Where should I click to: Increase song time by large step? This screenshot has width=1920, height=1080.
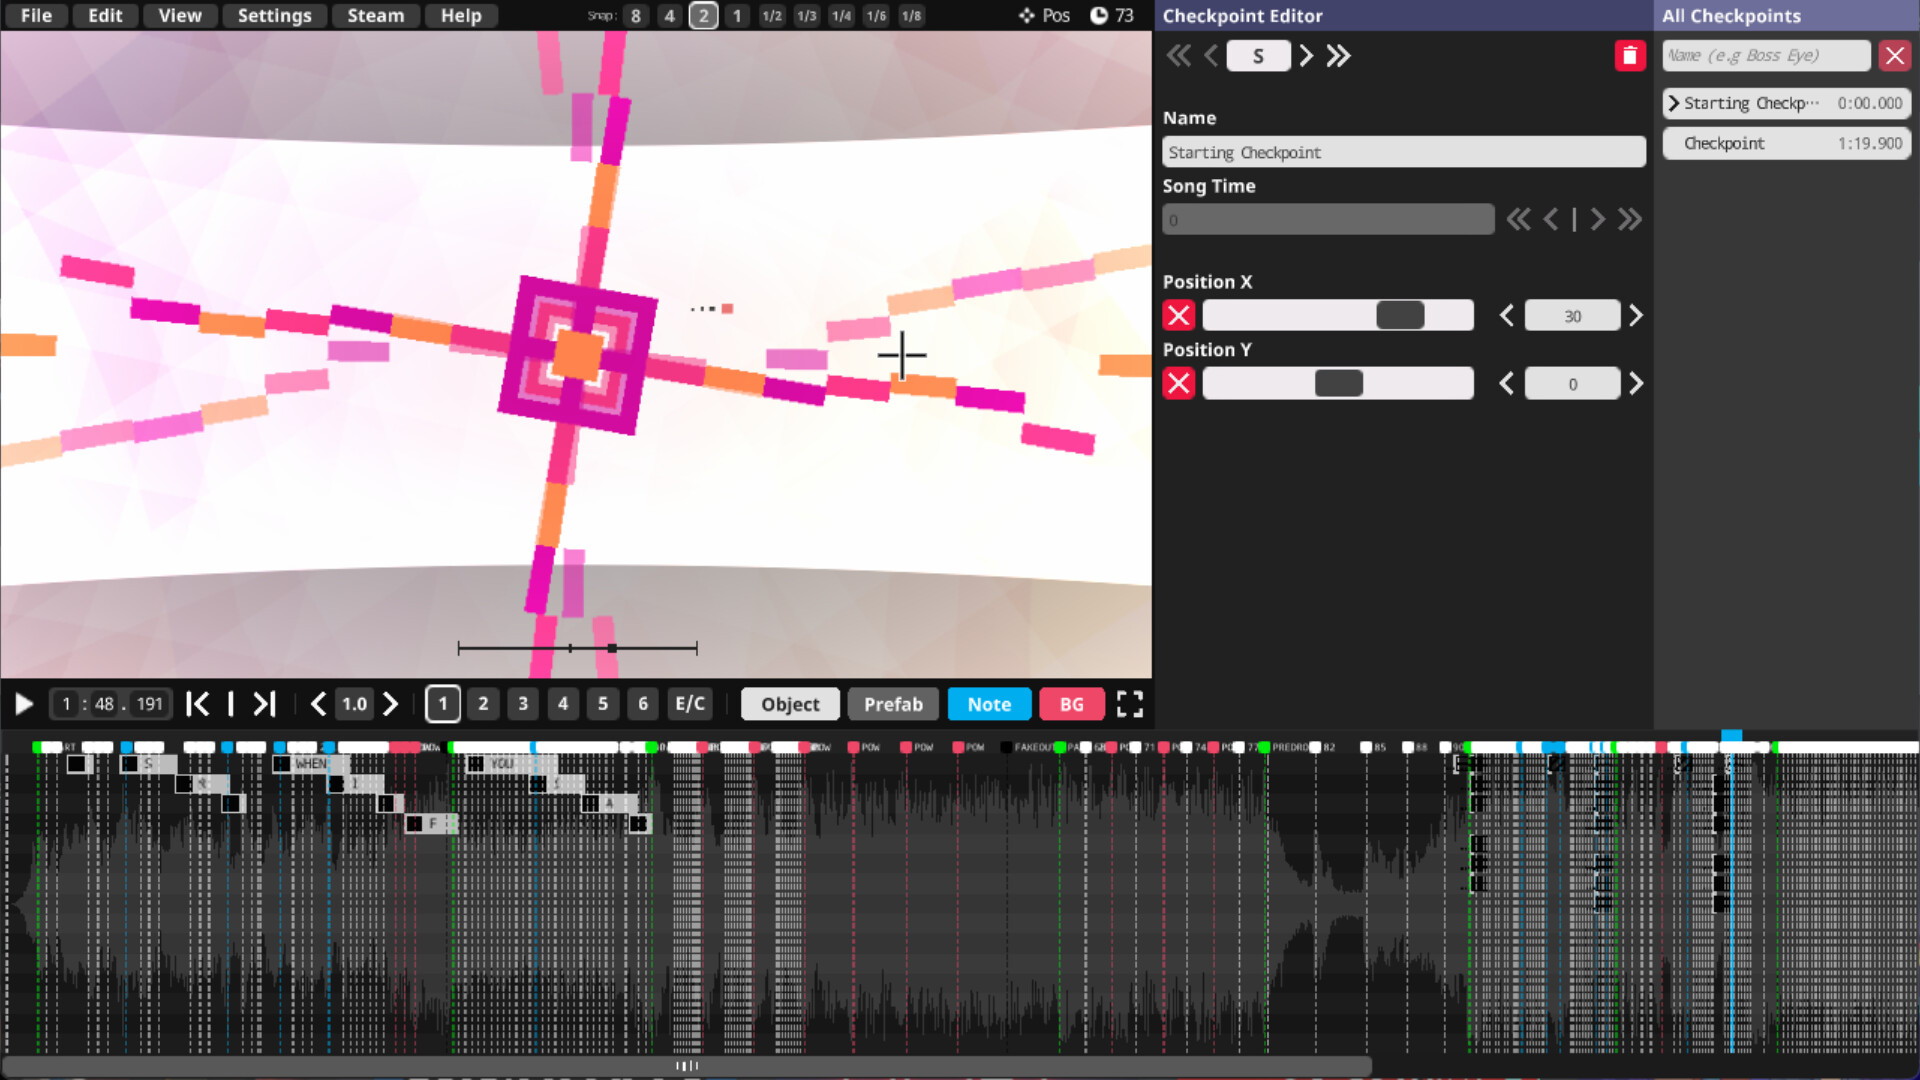1630,220
